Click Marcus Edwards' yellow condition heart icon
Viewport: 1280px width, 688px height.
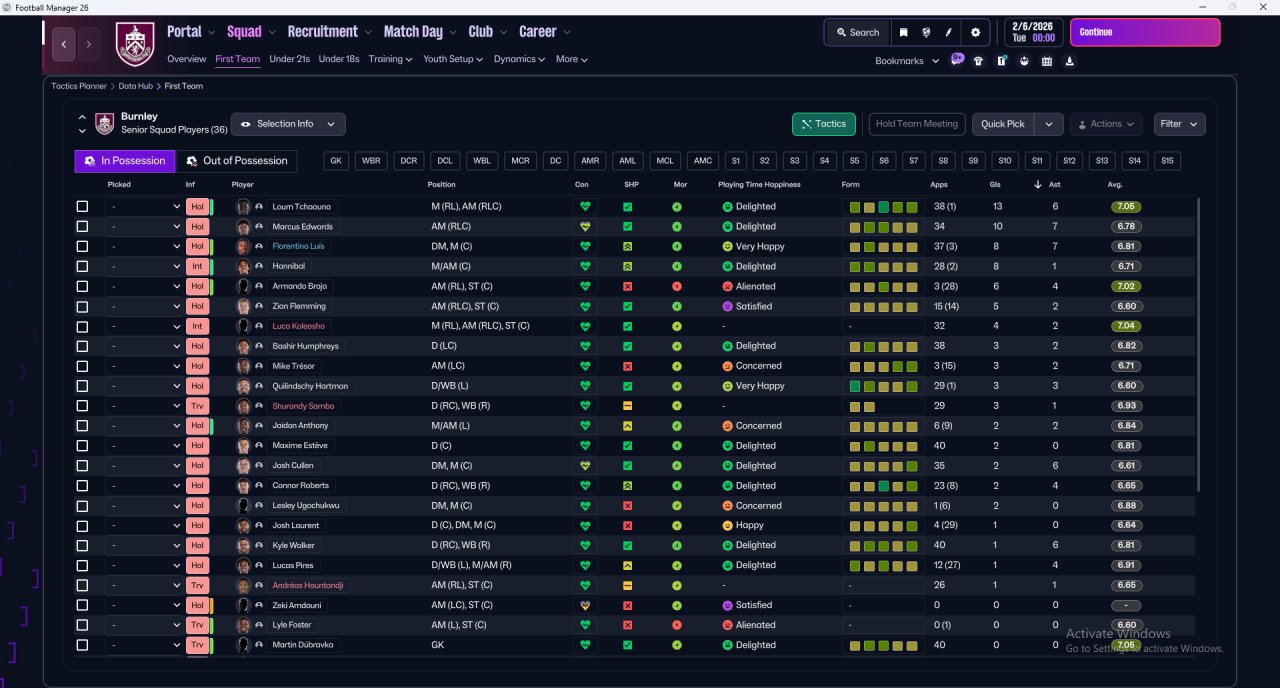(x=585, y=227)
